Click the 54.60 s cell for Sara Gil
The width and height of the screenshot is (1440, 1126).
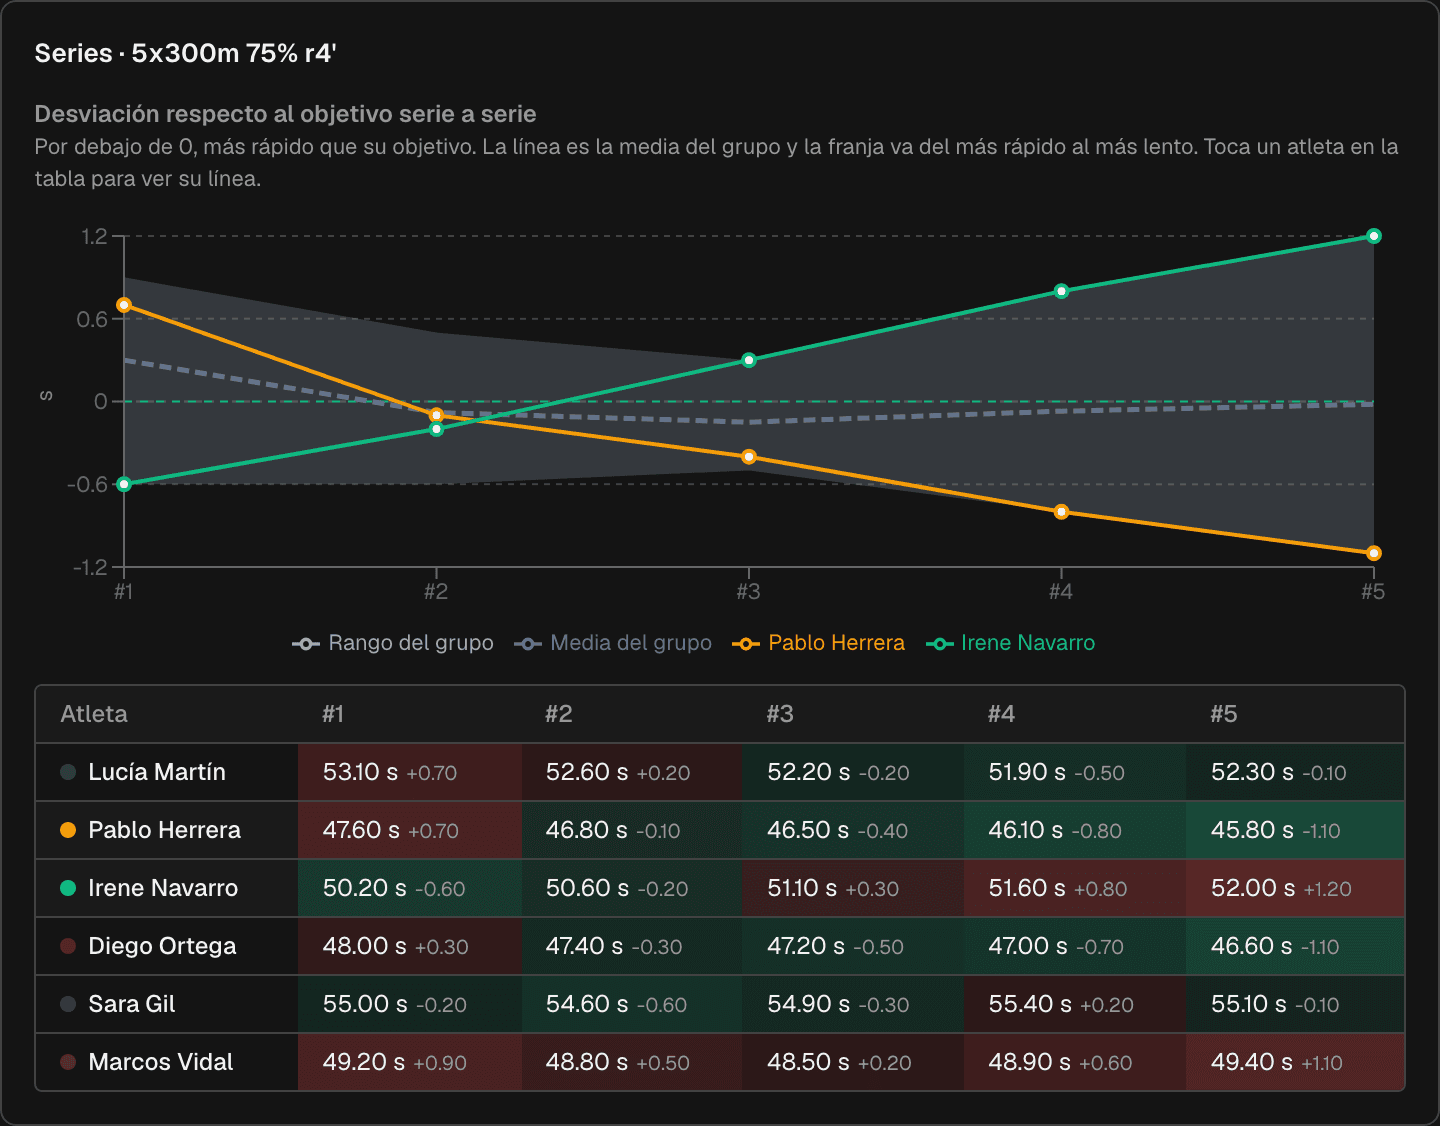click(x=632, y=1004)
